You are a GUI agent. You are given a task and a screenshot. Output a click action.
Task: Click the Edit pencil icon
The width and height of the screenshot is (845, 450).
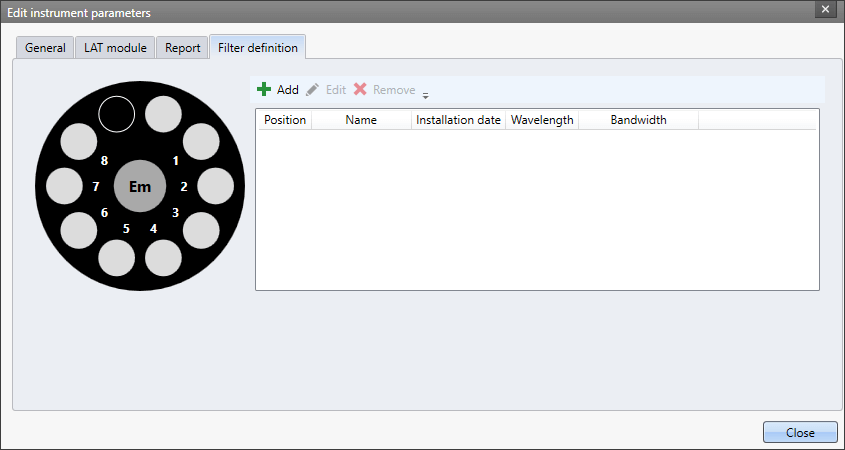[x=313, y=90]
